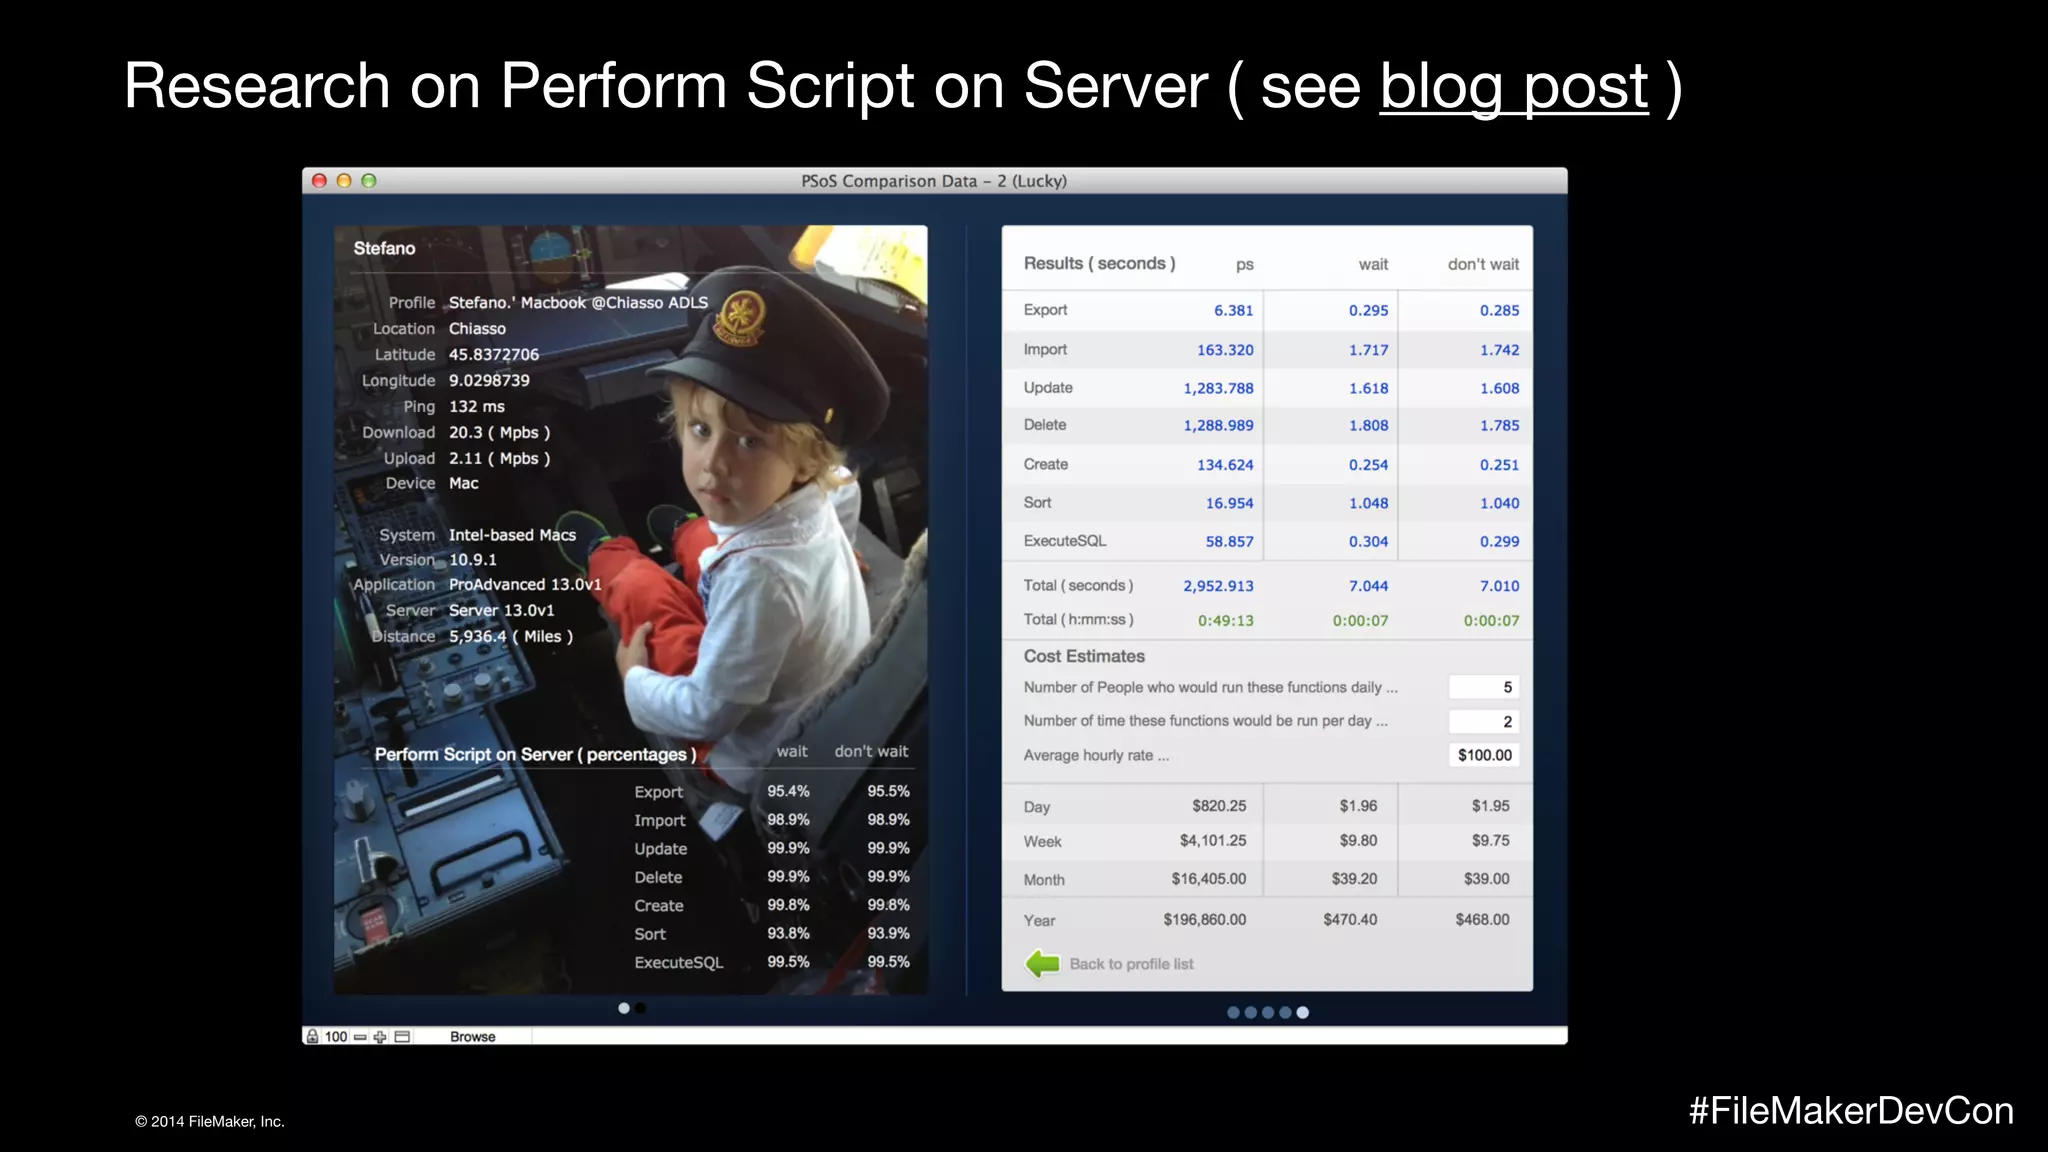Click Create ps value 134.624

1225,465
